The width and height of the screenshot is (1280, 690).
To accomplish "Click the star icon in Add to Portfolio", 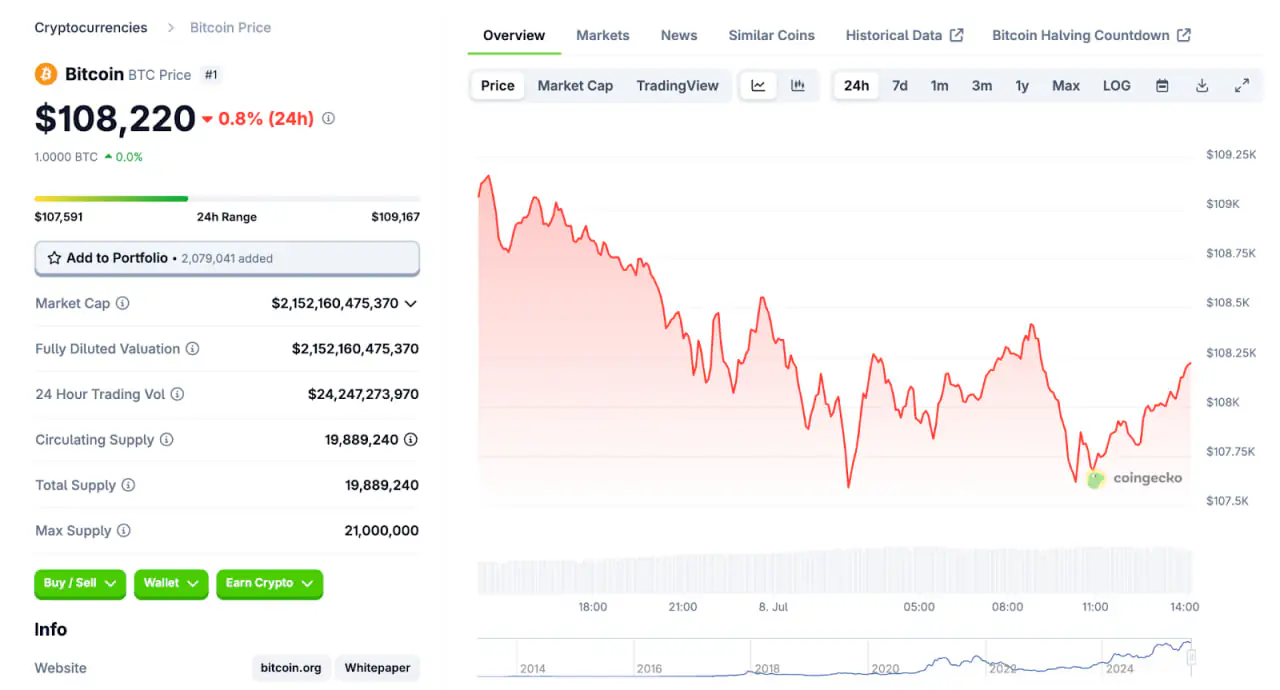I will tap(54, 258).
